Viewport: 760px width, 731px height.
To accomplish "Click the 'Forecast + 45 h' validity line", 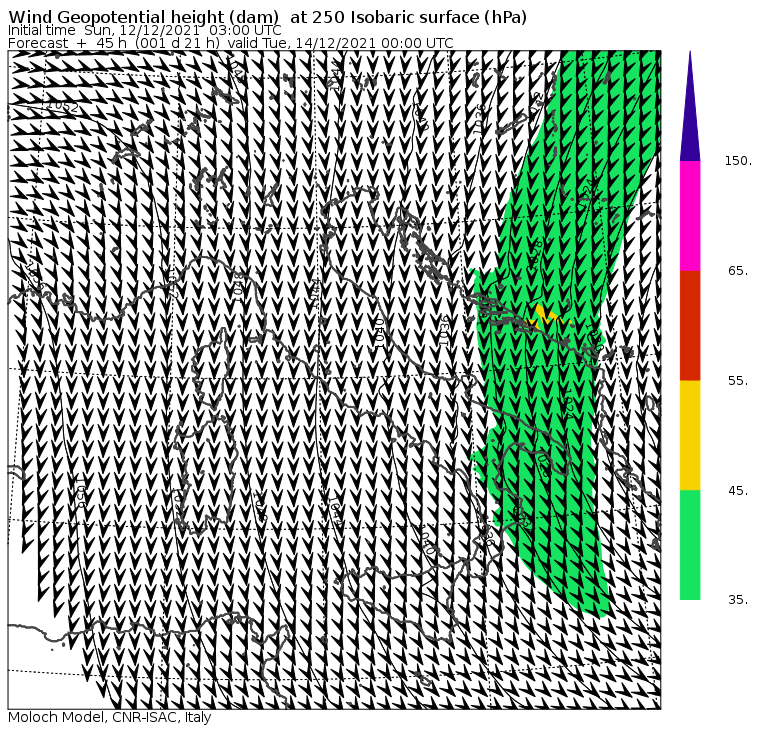I will 231,43.
